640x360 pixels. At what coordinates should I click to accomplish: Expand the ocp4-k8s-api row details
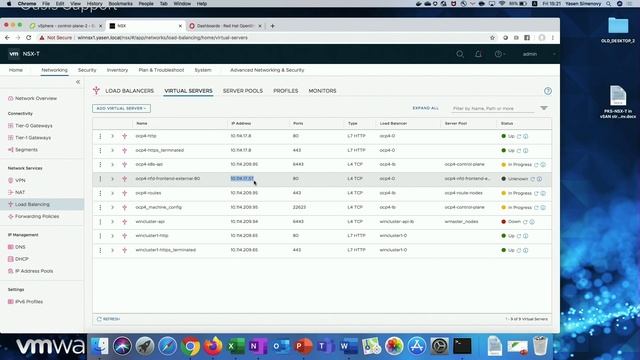113,164
